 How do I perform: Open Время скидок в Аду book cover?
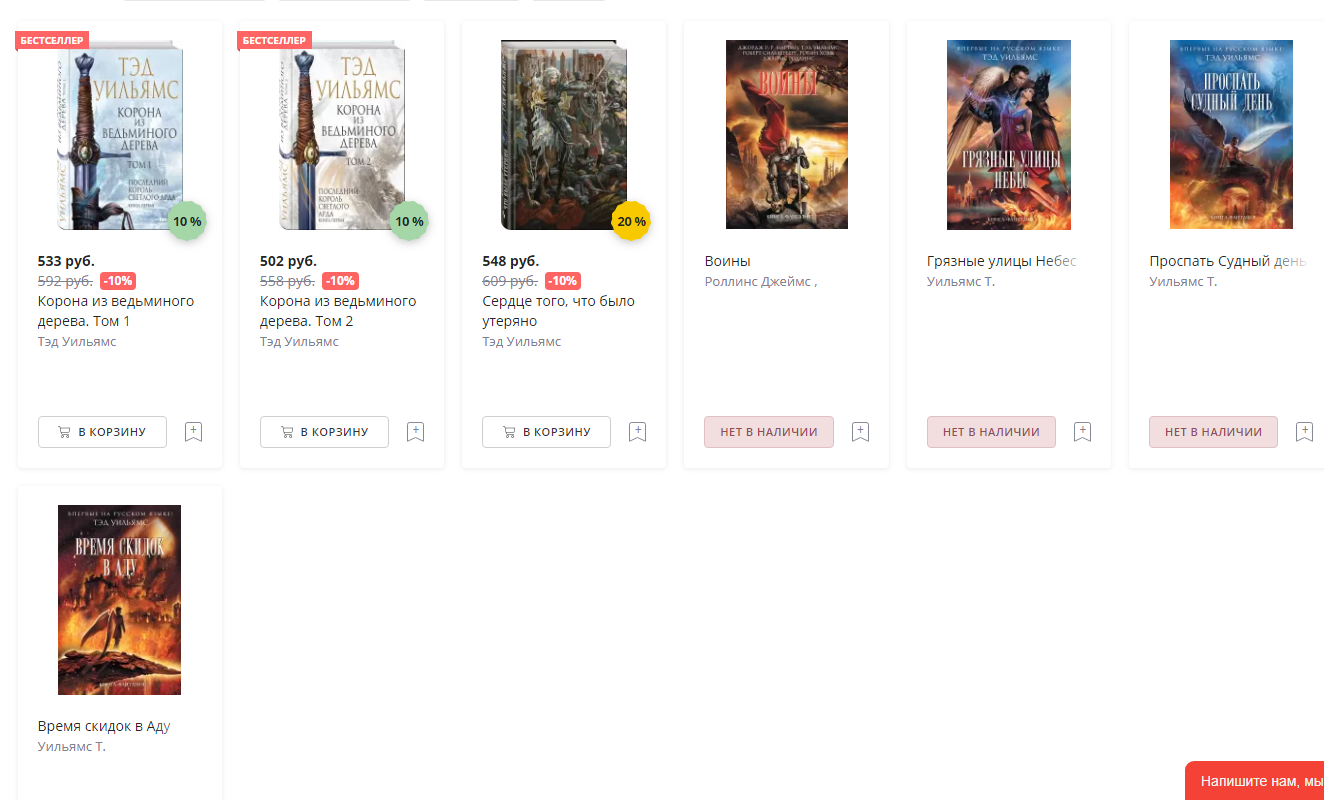[119, 600]
